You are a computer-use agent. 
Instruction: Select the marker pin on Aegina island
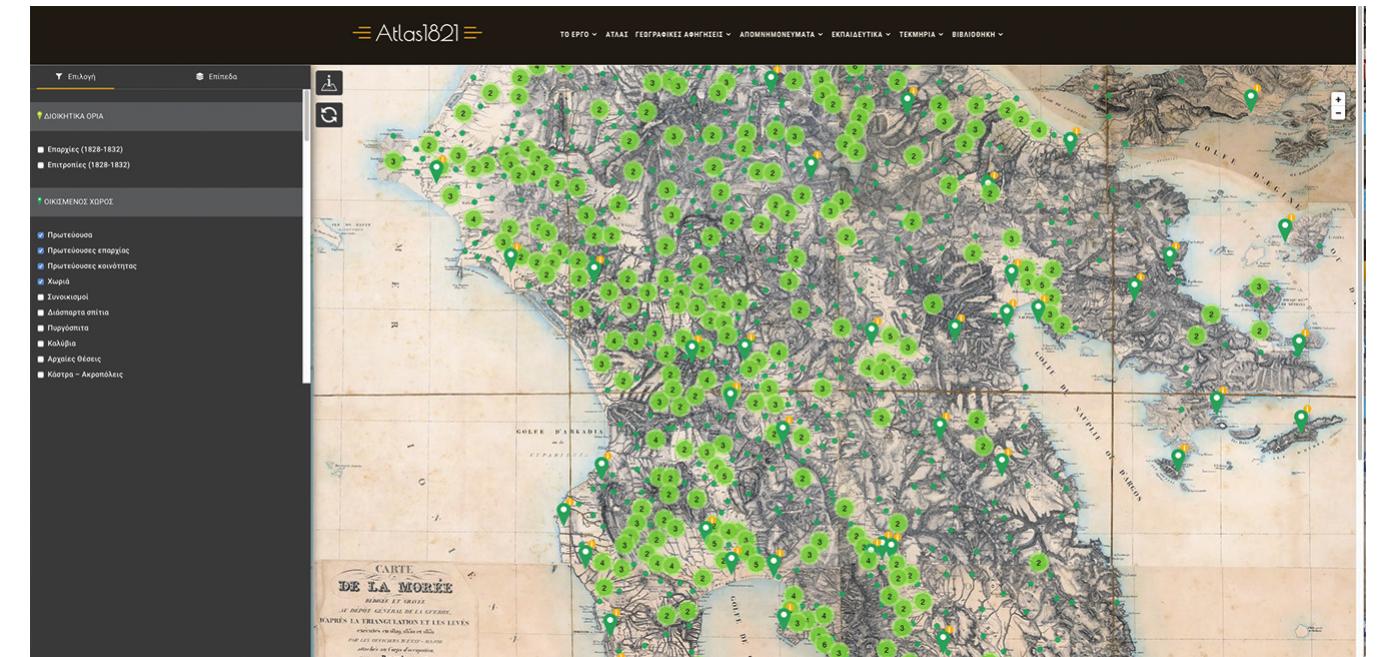(x=1285, y=229)
